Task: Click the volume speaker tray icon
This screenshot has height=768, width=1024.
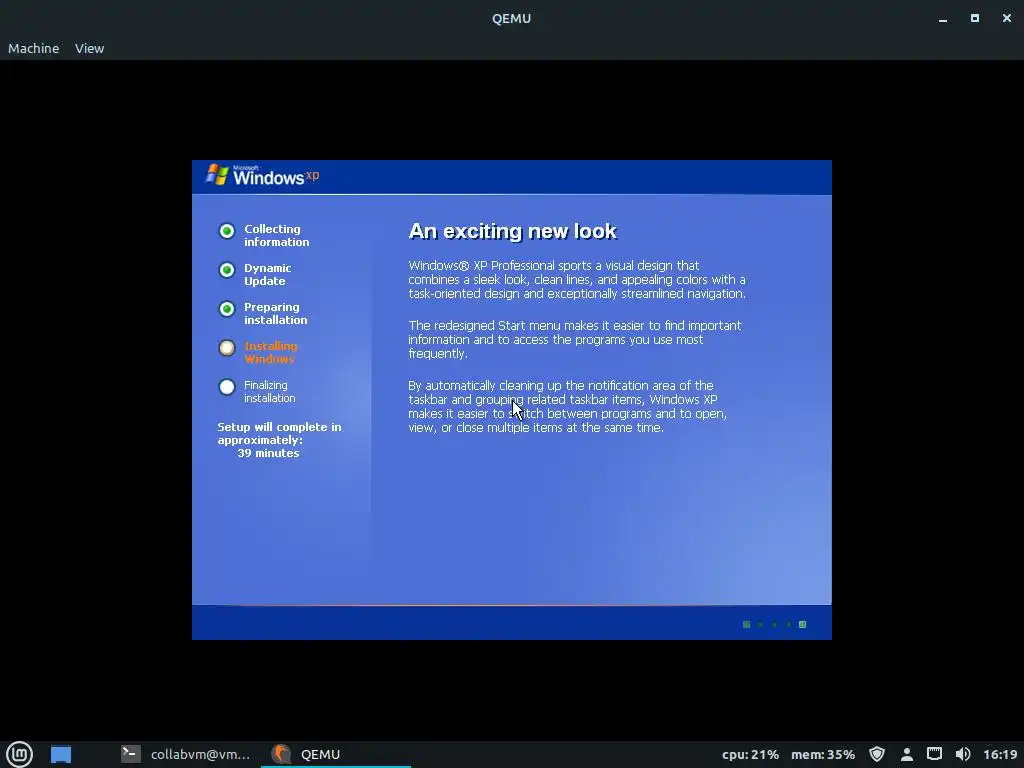Action: (x=963, y=754)
